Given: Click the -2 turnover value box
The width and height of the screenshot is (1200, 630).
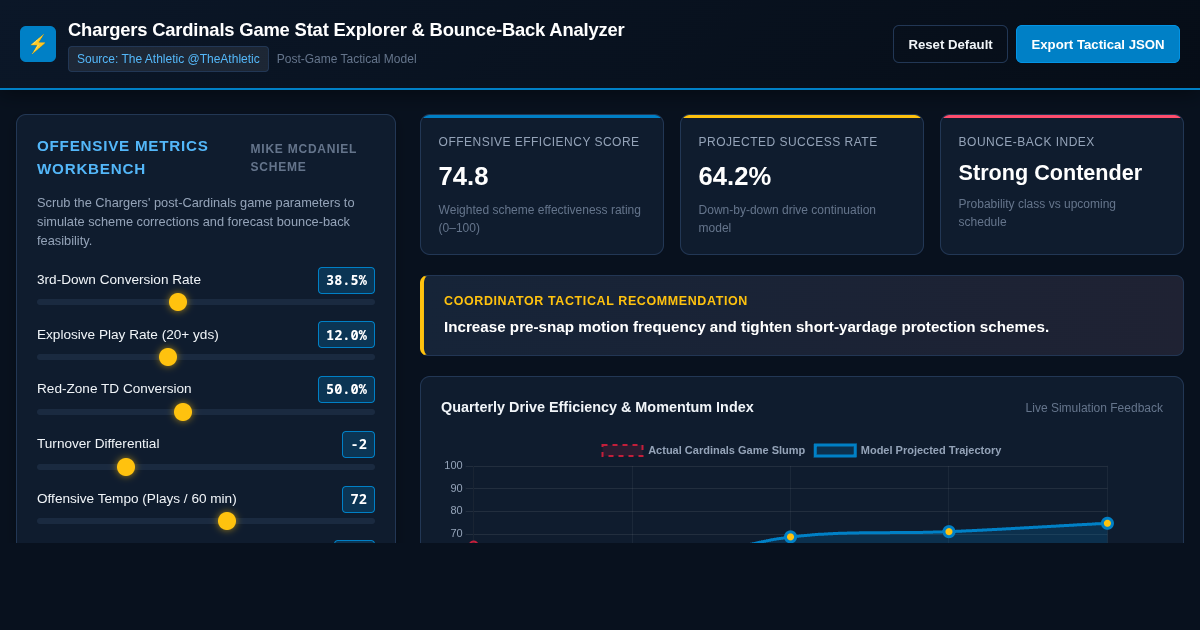Looking at the screenshot, I should pos(358,444).
